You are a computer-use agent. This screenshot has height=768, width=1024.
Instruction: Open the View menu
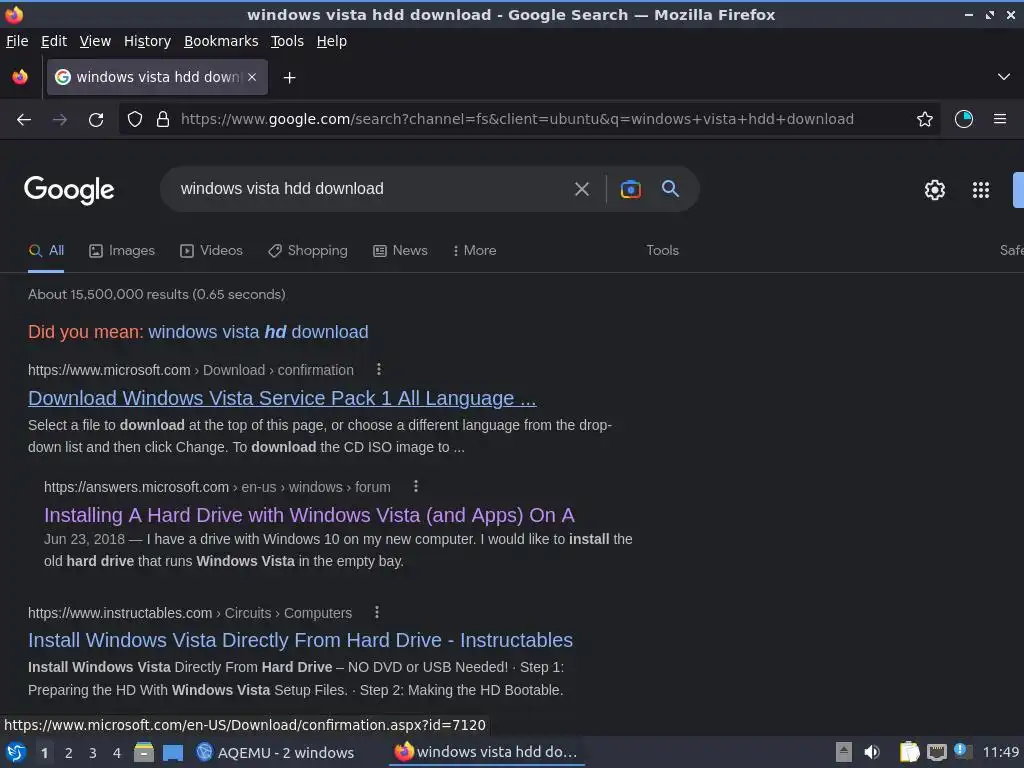click(x=95, y=41)
